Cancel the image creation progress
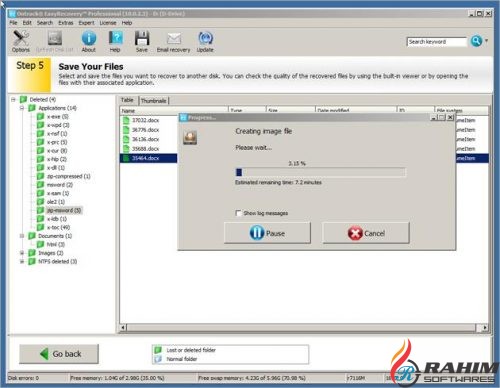This screenshot has height=388, width=500. click(366, 233)
